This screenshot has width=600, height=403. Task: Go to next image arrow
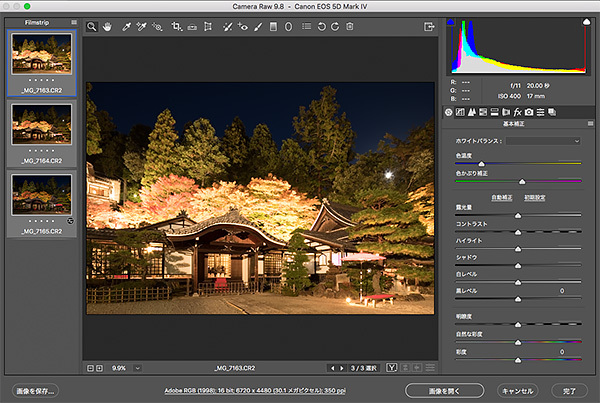click(342, 368)
